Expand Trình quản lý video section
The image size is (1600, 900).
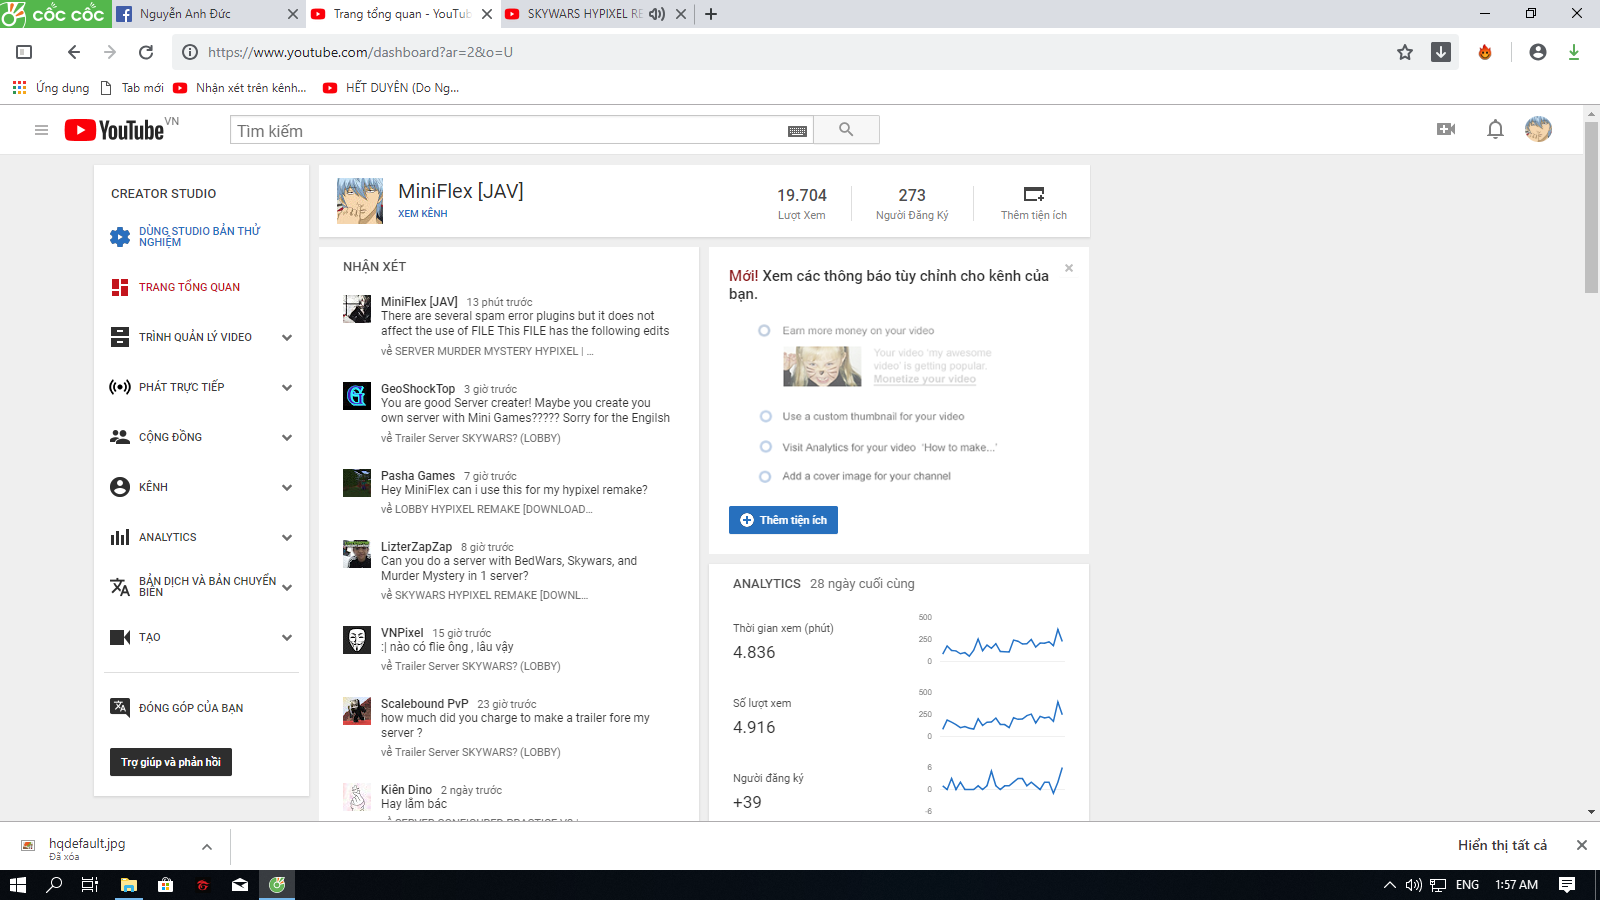(287, 338)
